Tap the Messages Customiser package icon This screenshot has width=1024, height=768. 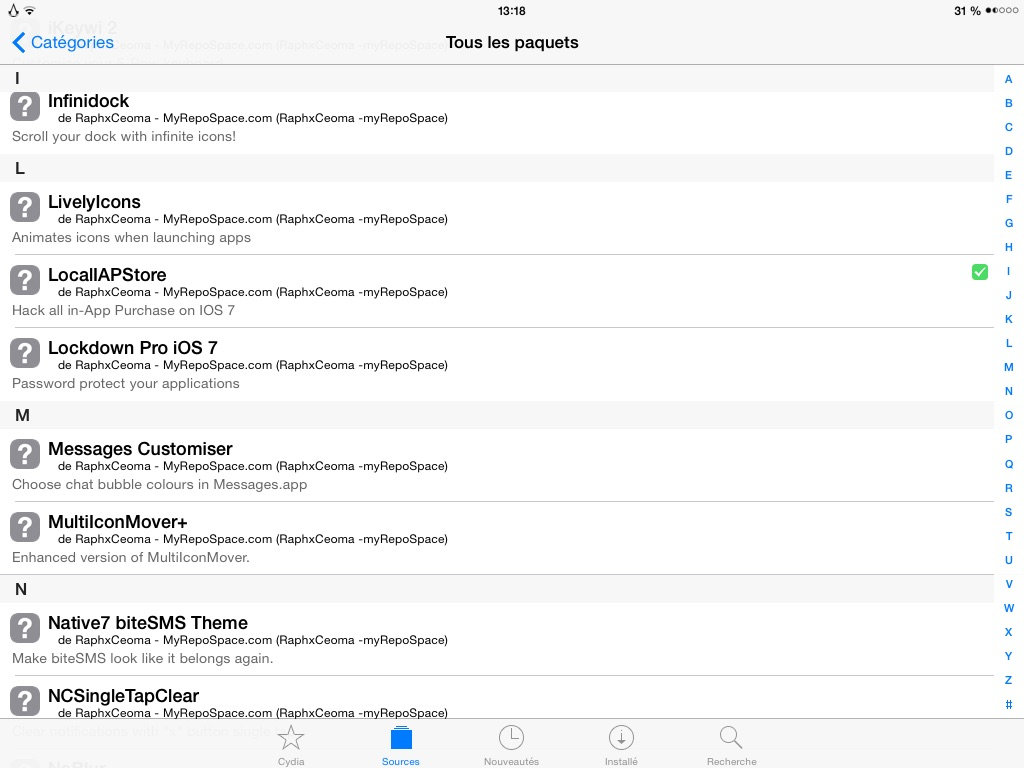coord(25,455)
